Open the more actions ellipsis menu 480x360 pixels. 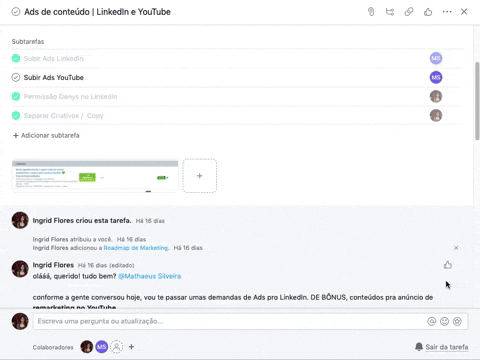coord(447,12)
